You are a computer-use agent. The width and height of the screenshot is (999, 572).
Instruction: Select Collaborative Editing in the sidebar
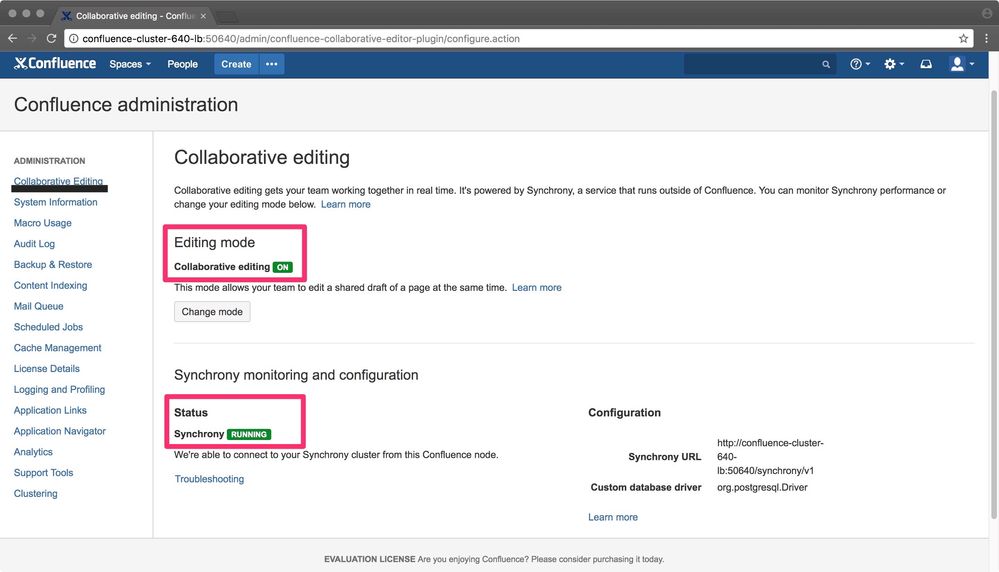(58, 181)
